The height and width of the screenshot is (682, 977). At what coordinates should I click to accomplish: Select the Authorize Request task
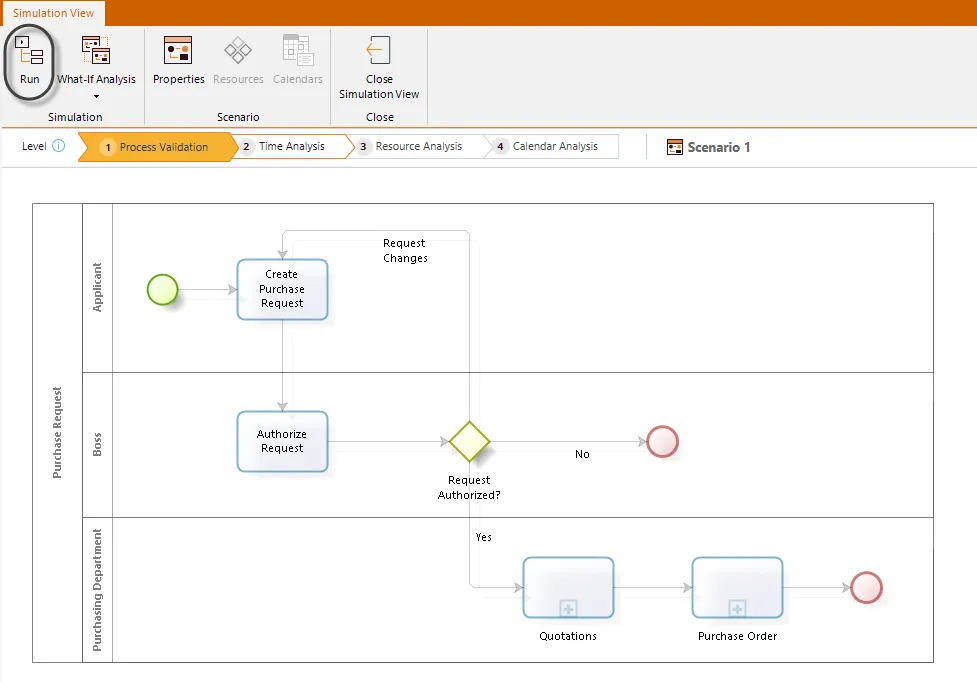[x=282, y=441]
